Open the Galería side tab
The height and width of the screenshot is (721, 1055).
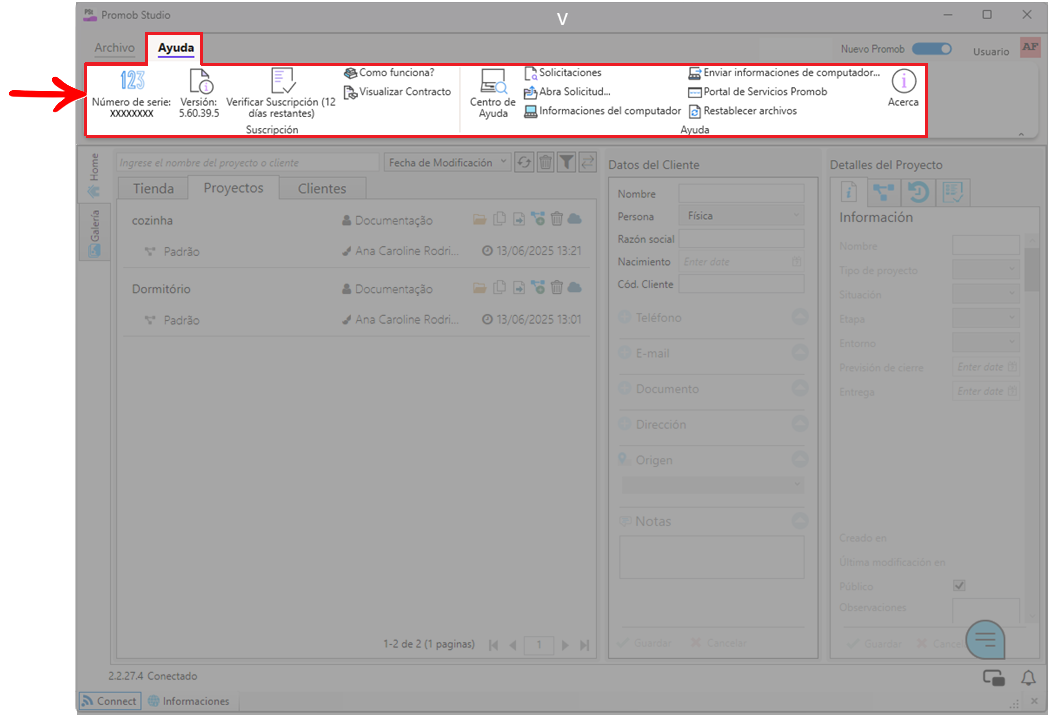coord(94,233)
